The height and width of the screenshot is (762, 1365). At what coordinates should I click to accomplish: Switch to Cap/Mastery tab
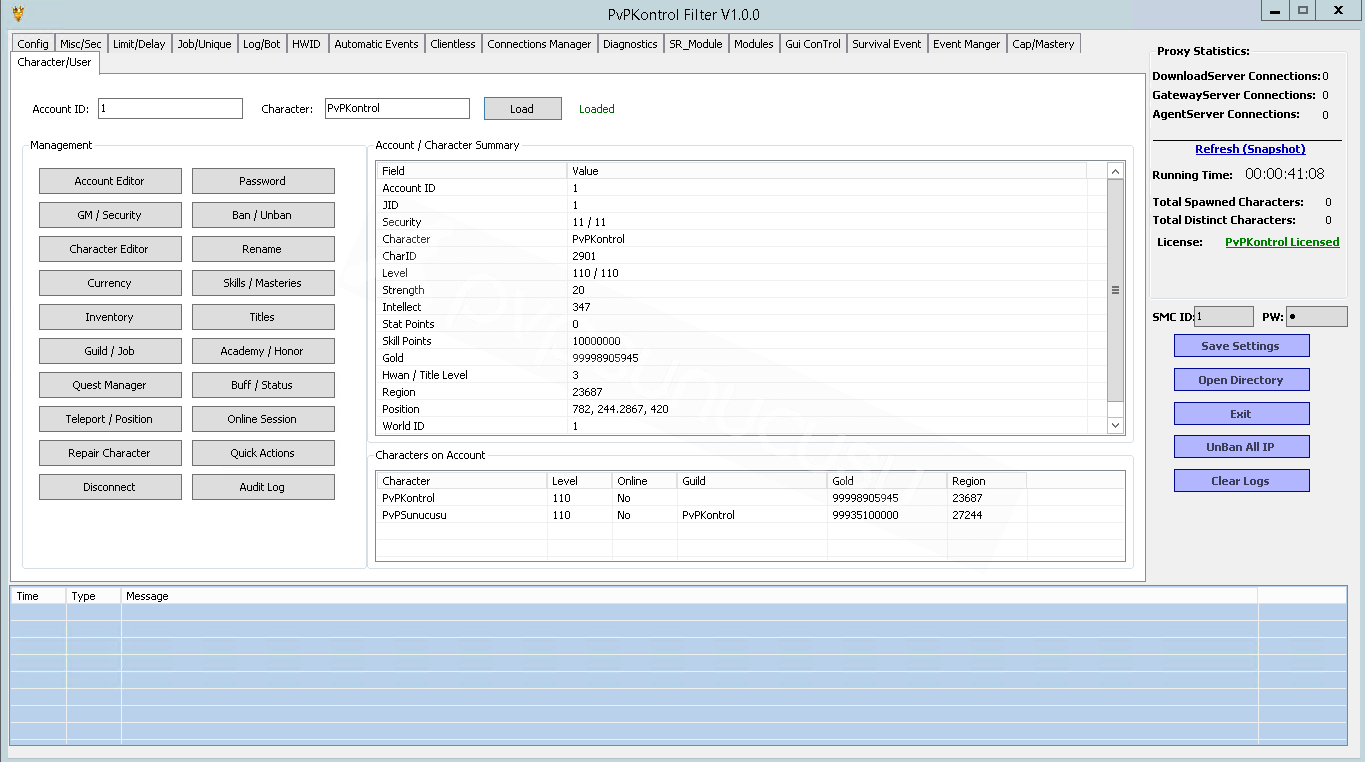pyautogui.click(x=1043, y=44)
